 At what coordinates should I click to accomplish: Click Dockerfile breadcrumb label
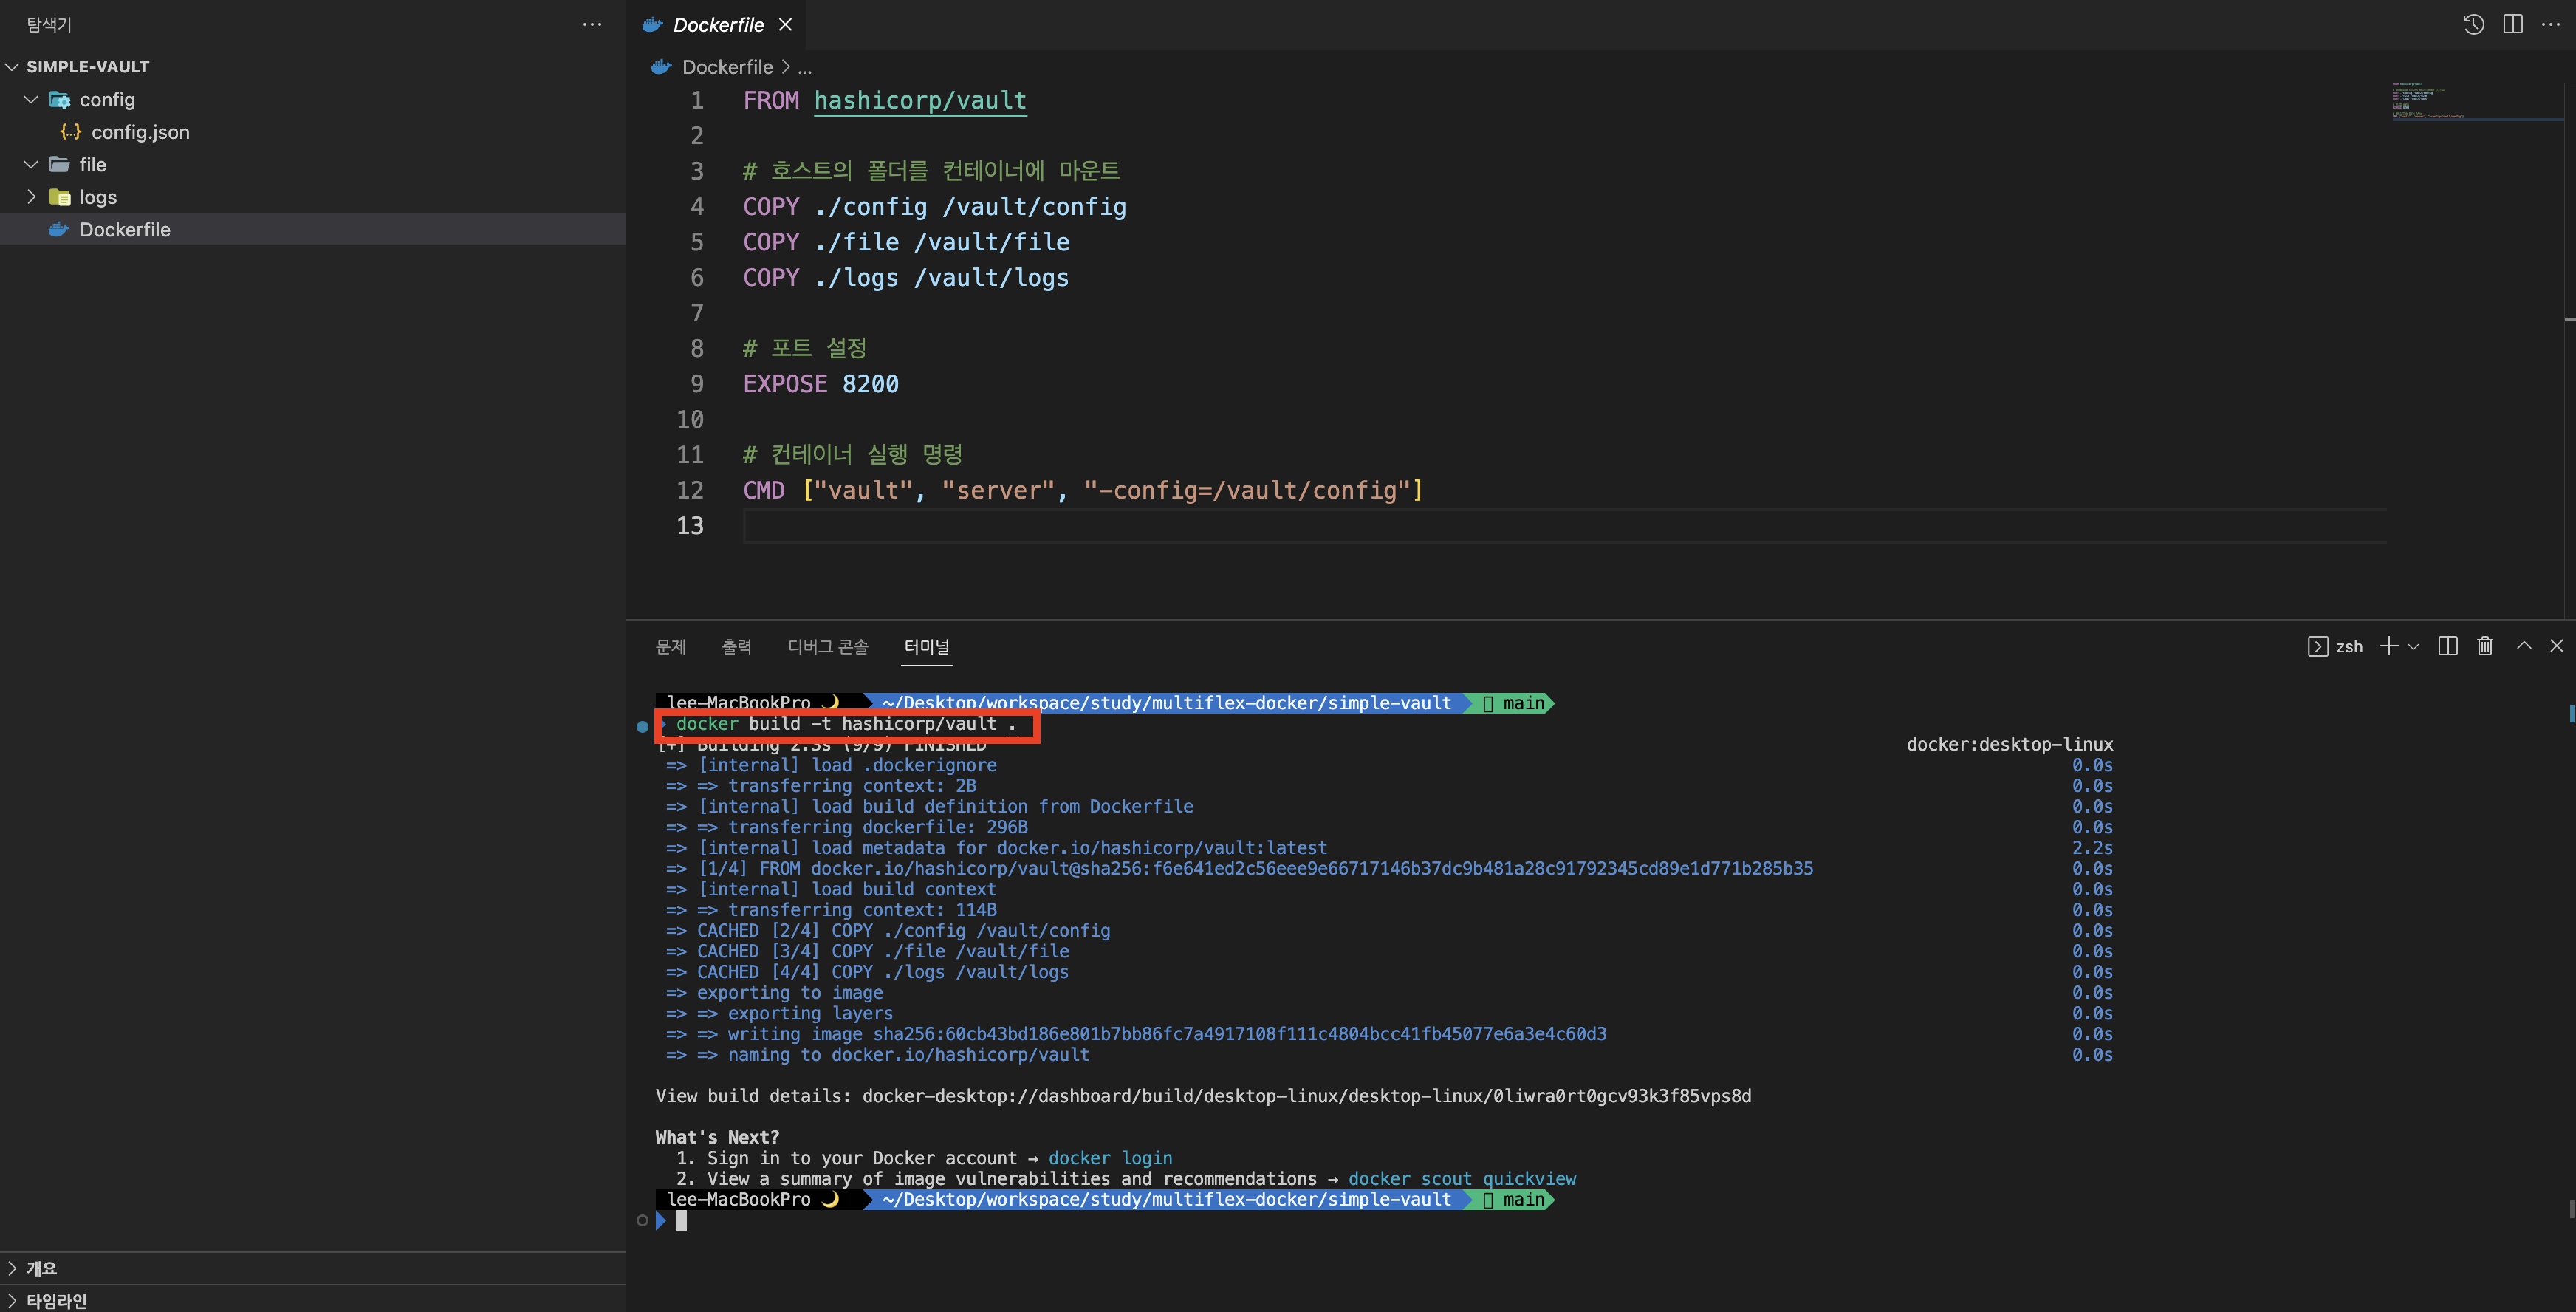click(727, 67)
